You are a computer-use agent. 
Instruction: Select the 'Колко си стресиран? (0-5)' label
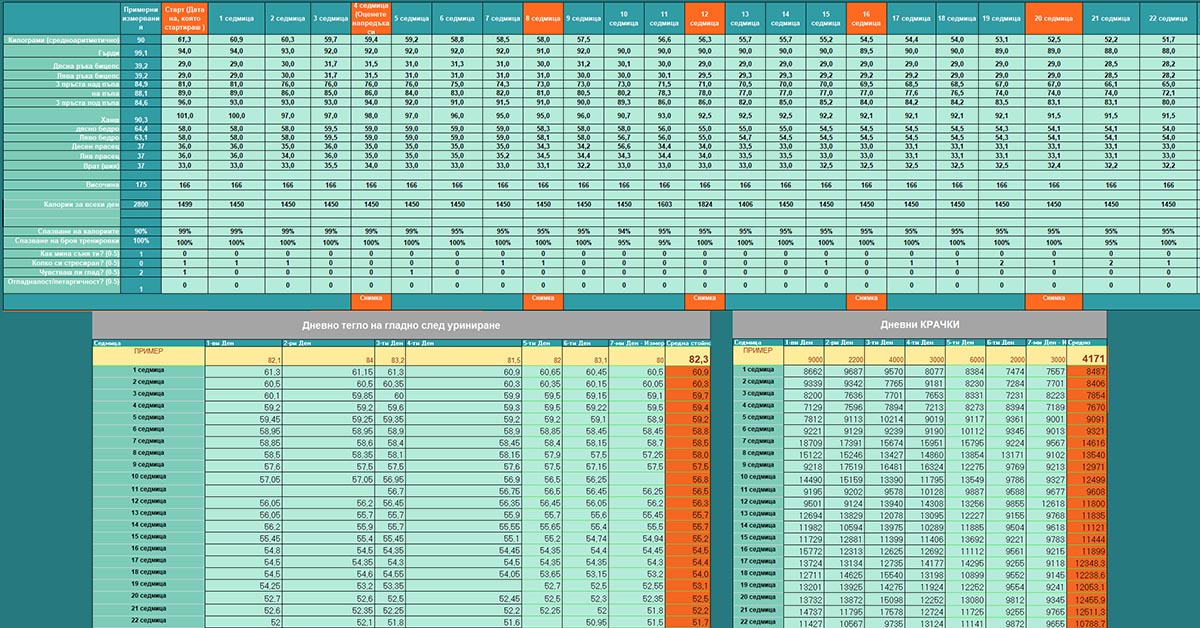click(x=60, y=263)
